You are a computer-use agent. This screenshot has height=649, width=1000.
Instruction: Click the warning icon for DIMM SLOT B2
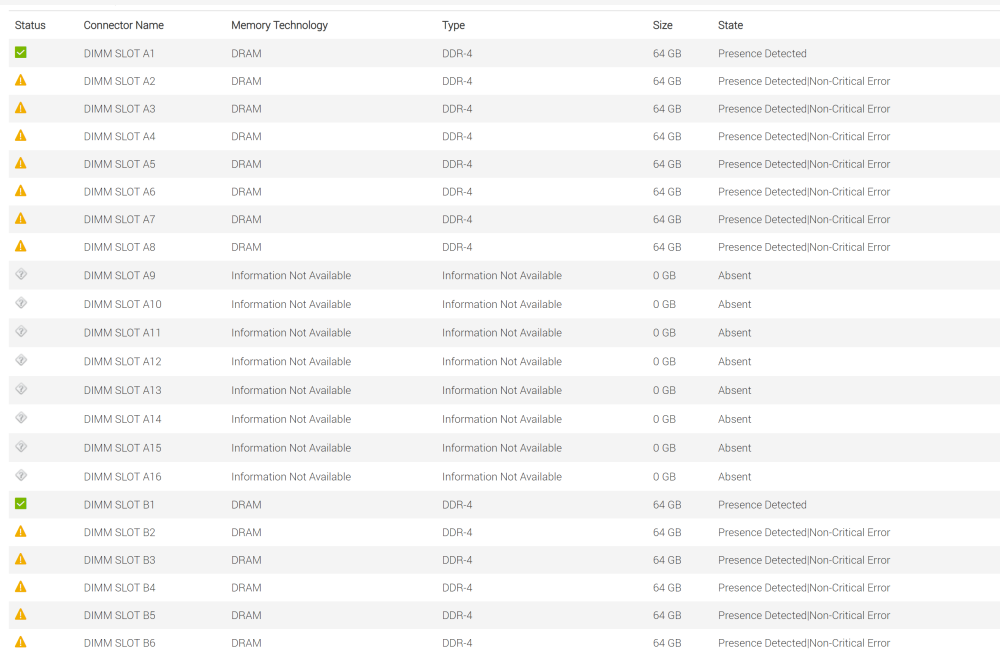point(20,531)
